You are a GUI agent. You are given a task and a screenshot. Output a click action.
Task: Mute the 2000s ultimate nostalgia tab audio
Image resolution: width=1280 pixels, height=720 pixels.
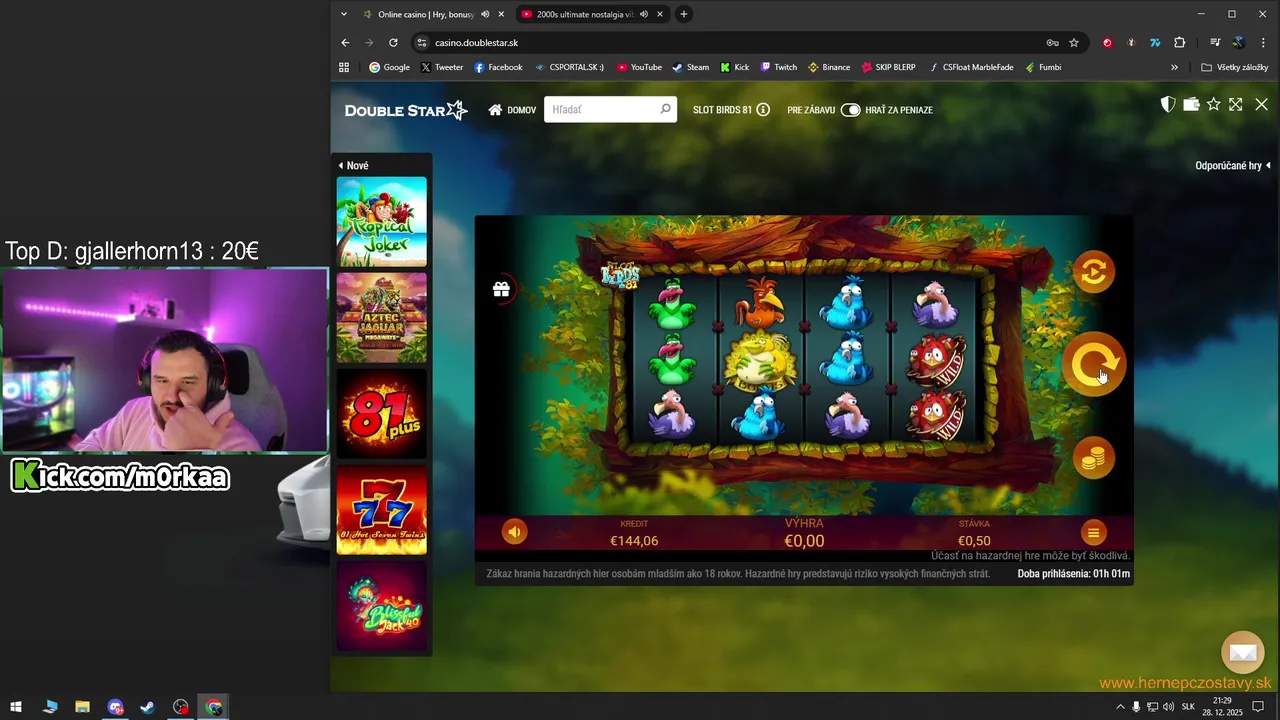[x=644, y=14]
